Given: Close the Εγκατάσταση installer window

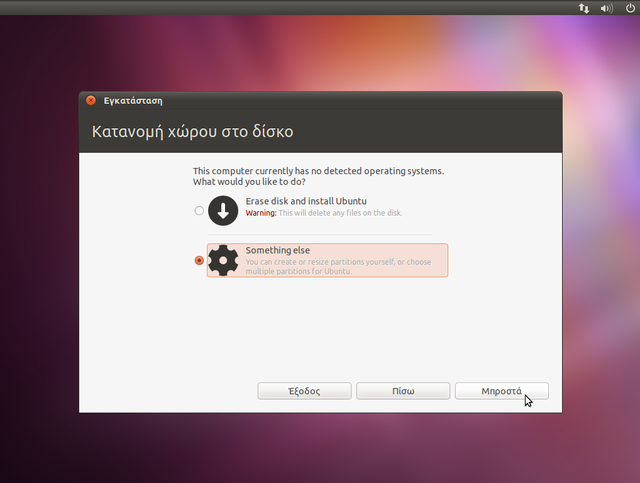Looking at the screenshot, I should point(91,100).
